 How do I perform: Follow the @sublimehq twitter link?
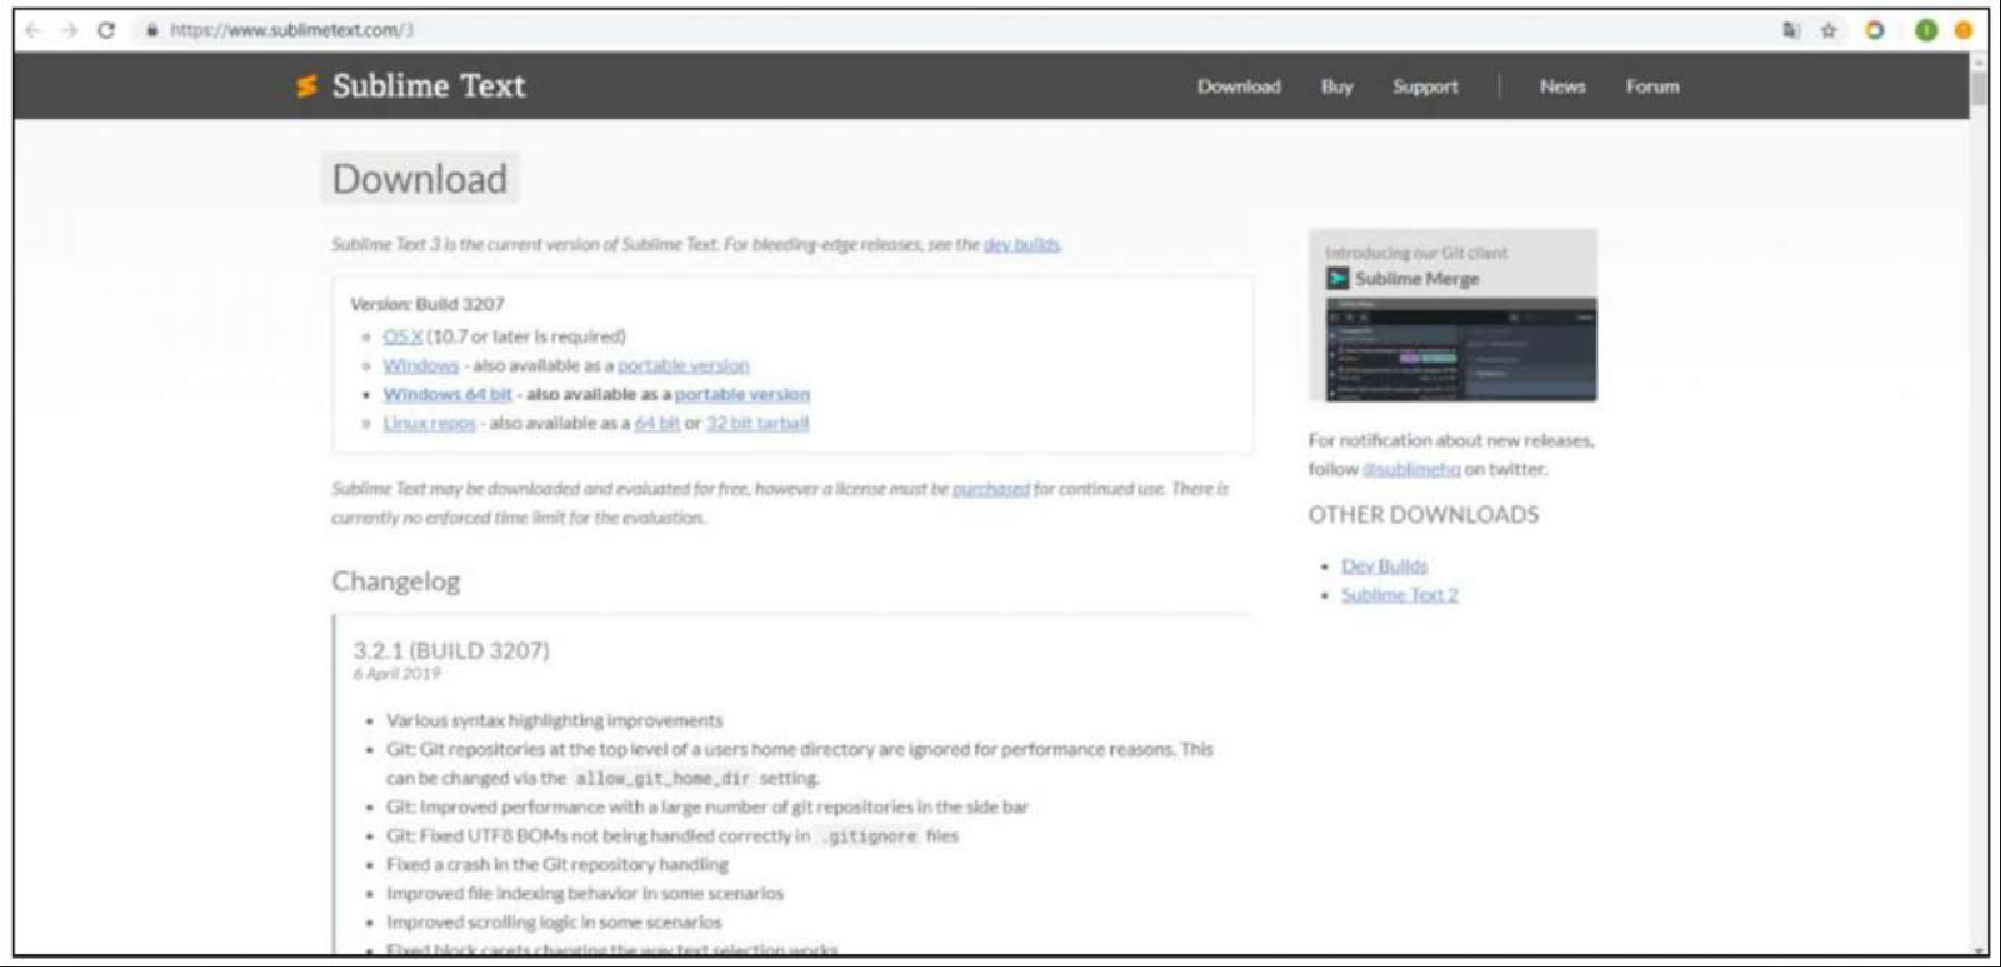(x=1411, y=469)
